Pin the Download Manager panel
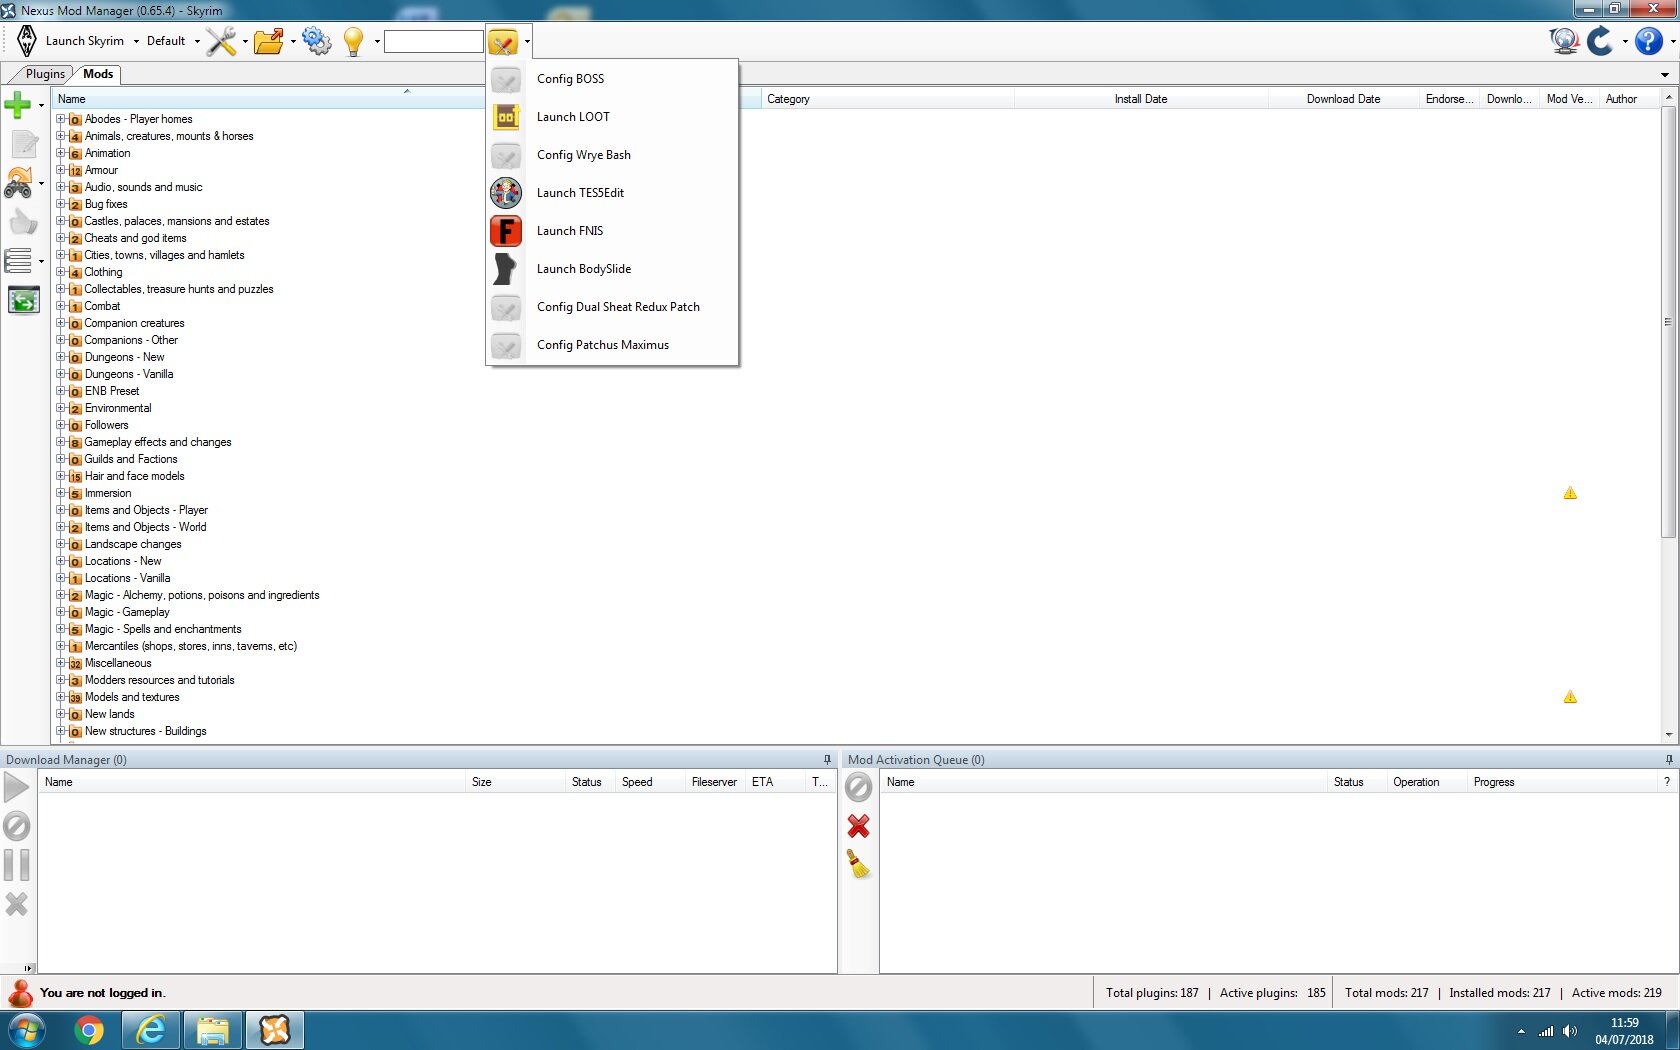This screenshot has width=1680, height=1050. [827, 760]
